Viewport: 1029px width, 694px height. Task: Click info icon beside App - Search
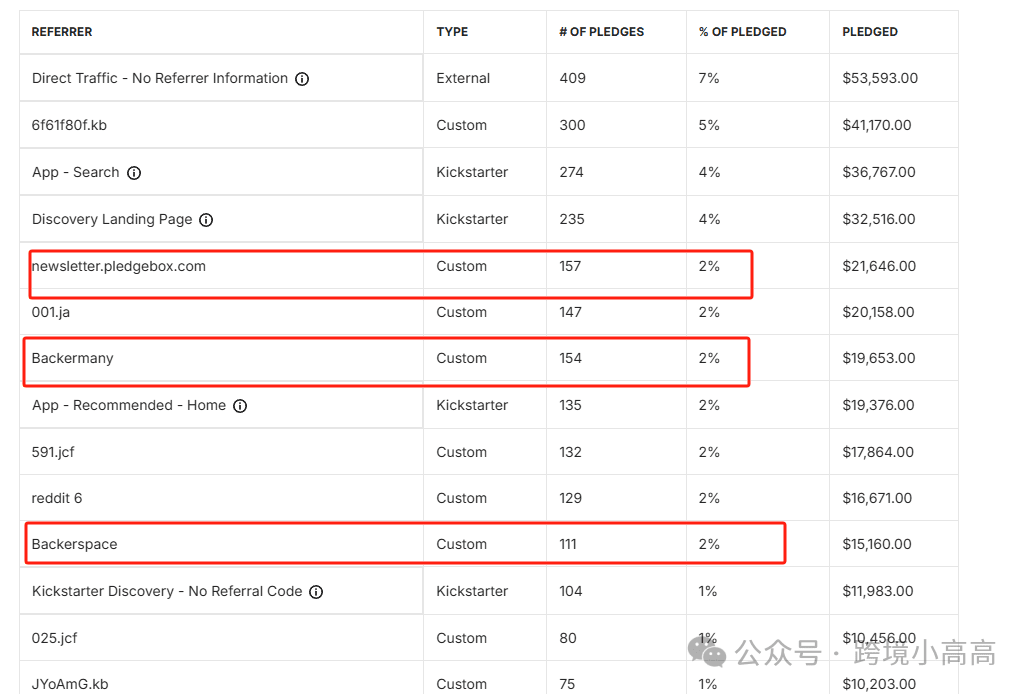(x=134, y=173)
